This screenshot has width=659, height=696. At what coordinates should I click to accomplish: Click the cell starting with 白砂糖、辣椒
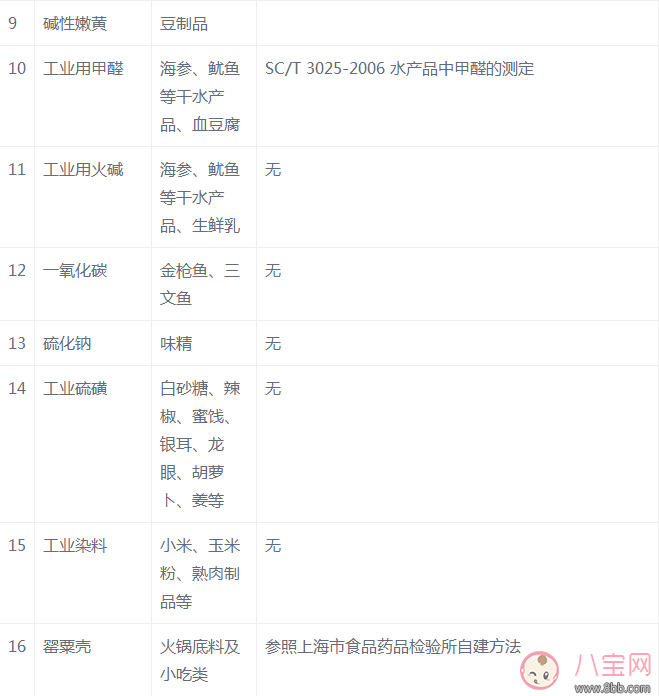[x=200, y=444]
